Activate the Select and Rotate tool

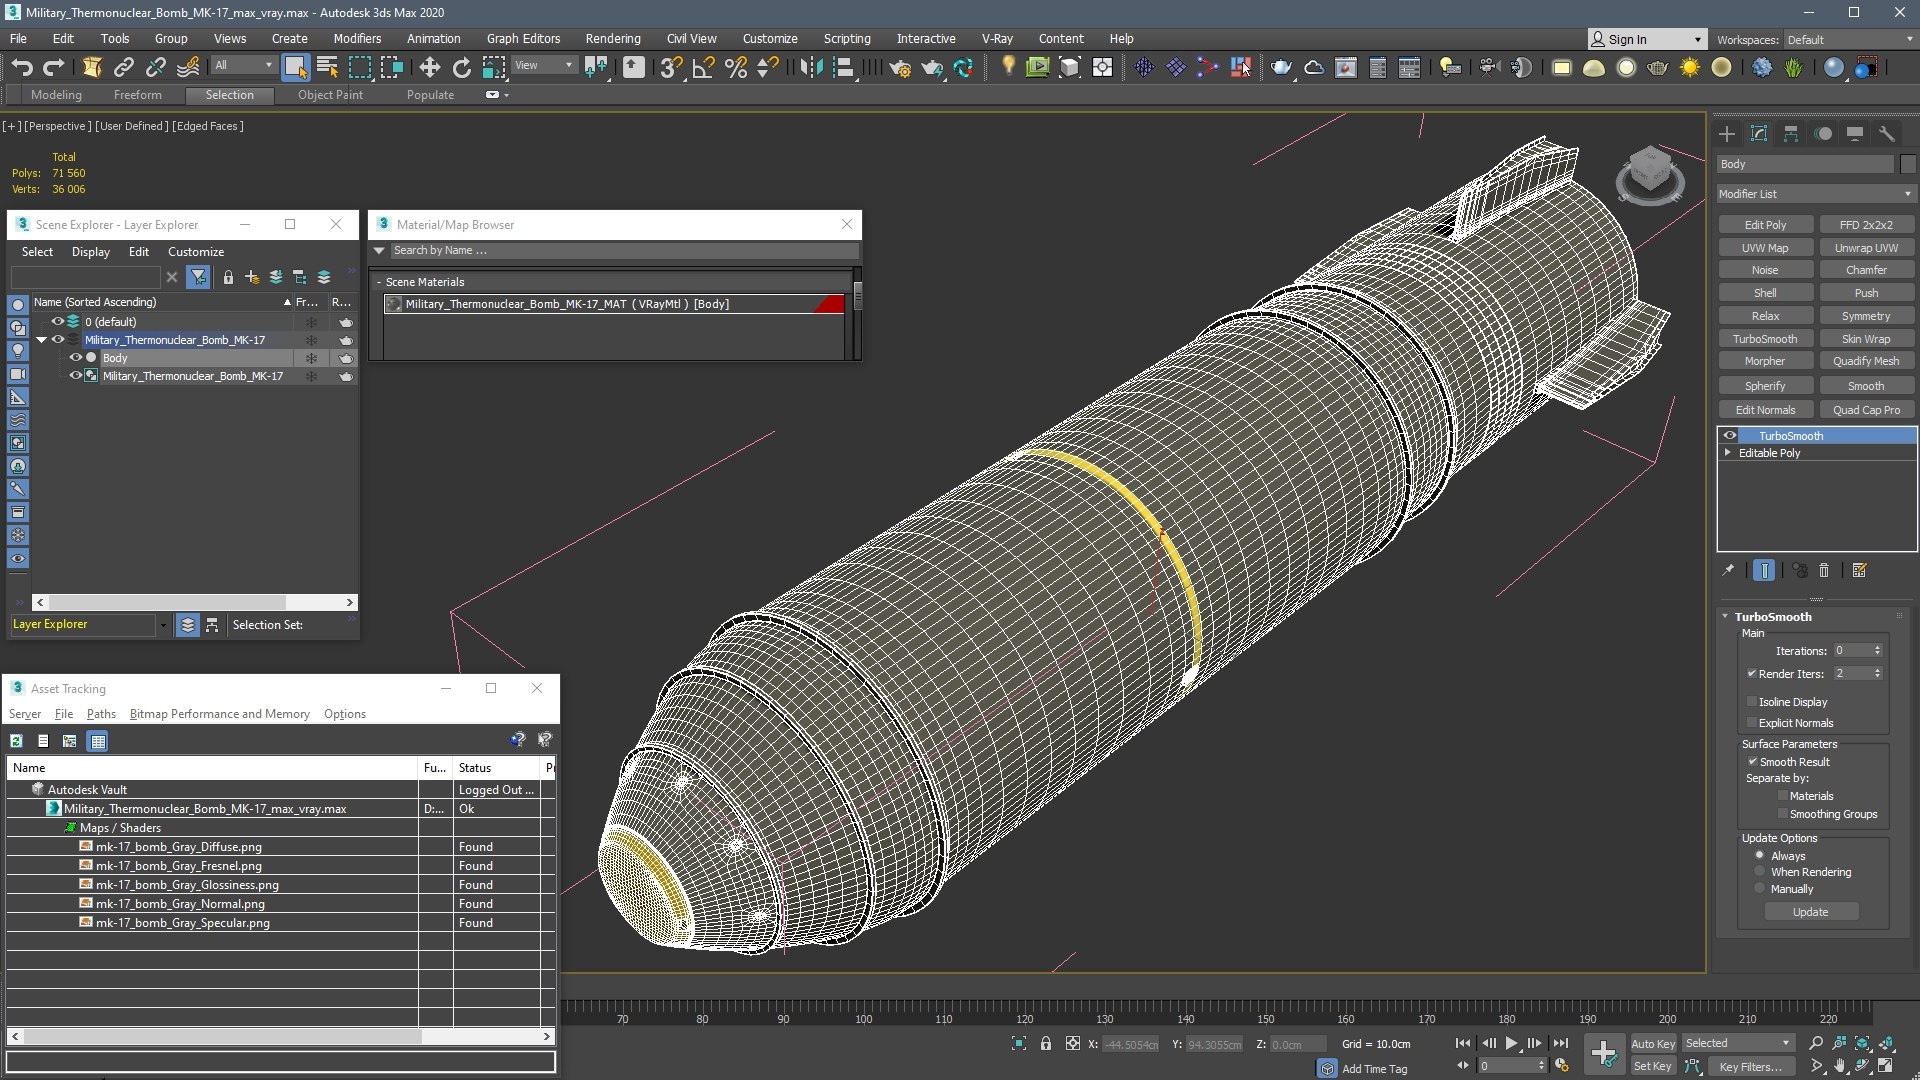point(461,67)
